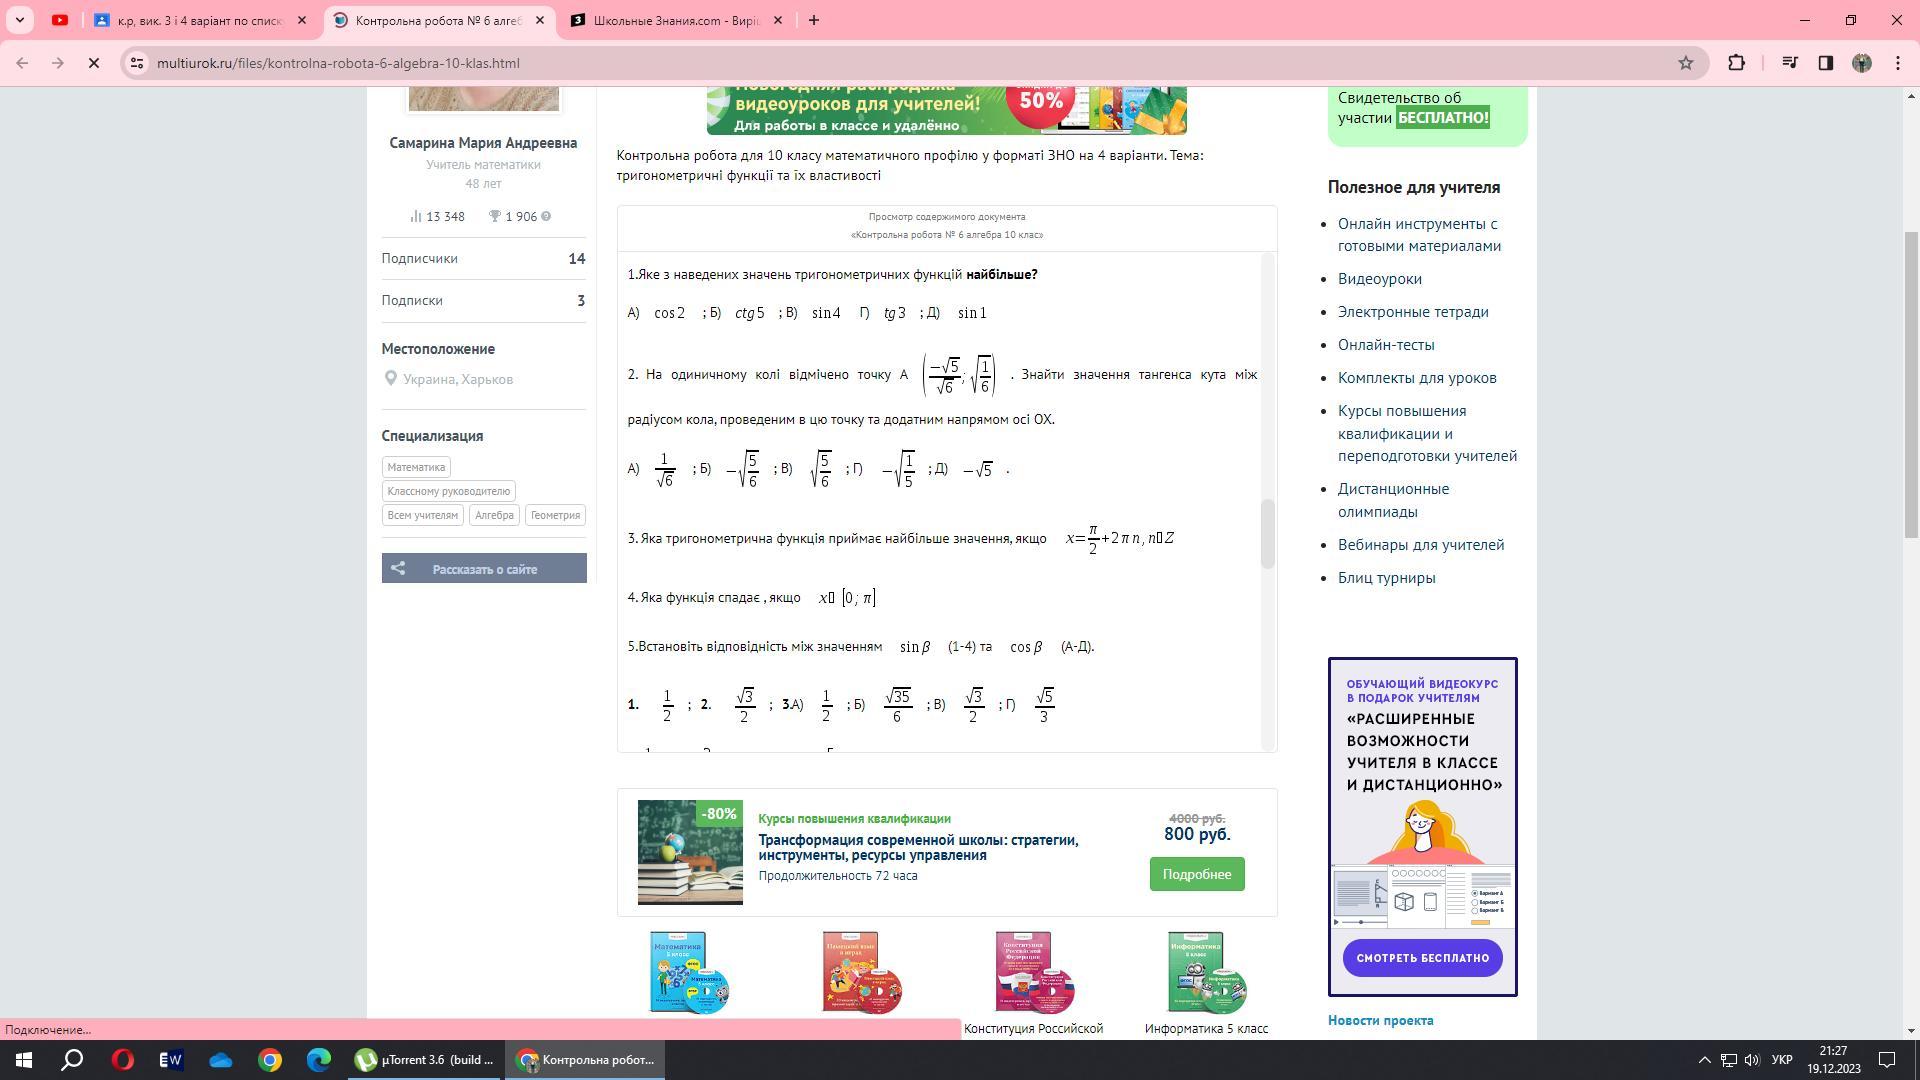Open Chrome three-dot menu
The width and height of the screenshot is (1920, 1080).
[1898, 63]
